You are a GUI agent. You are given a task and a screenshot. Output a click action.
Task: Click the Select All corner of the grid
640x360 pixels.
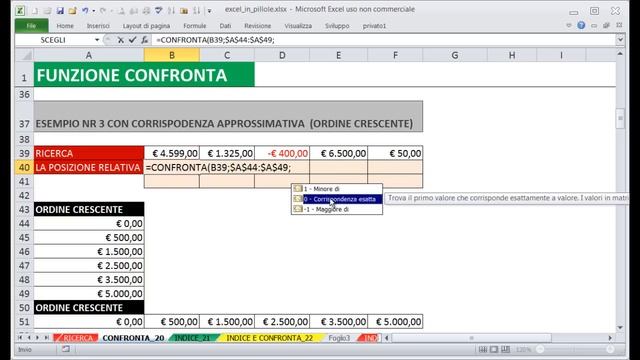pos(24,55)
